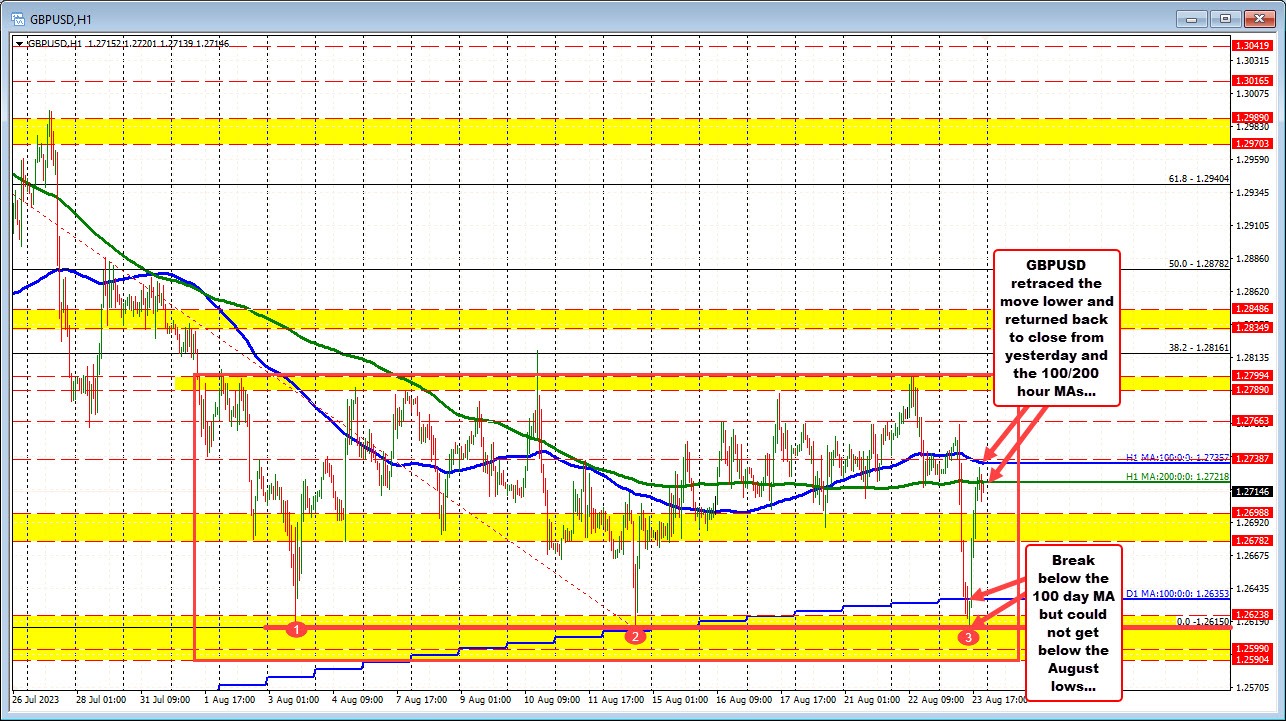This screenshot has width=1286, height=721.
Task: Select the numbered circle 2 swing marker
Action: pyautogui.click(x=634, y=635)
